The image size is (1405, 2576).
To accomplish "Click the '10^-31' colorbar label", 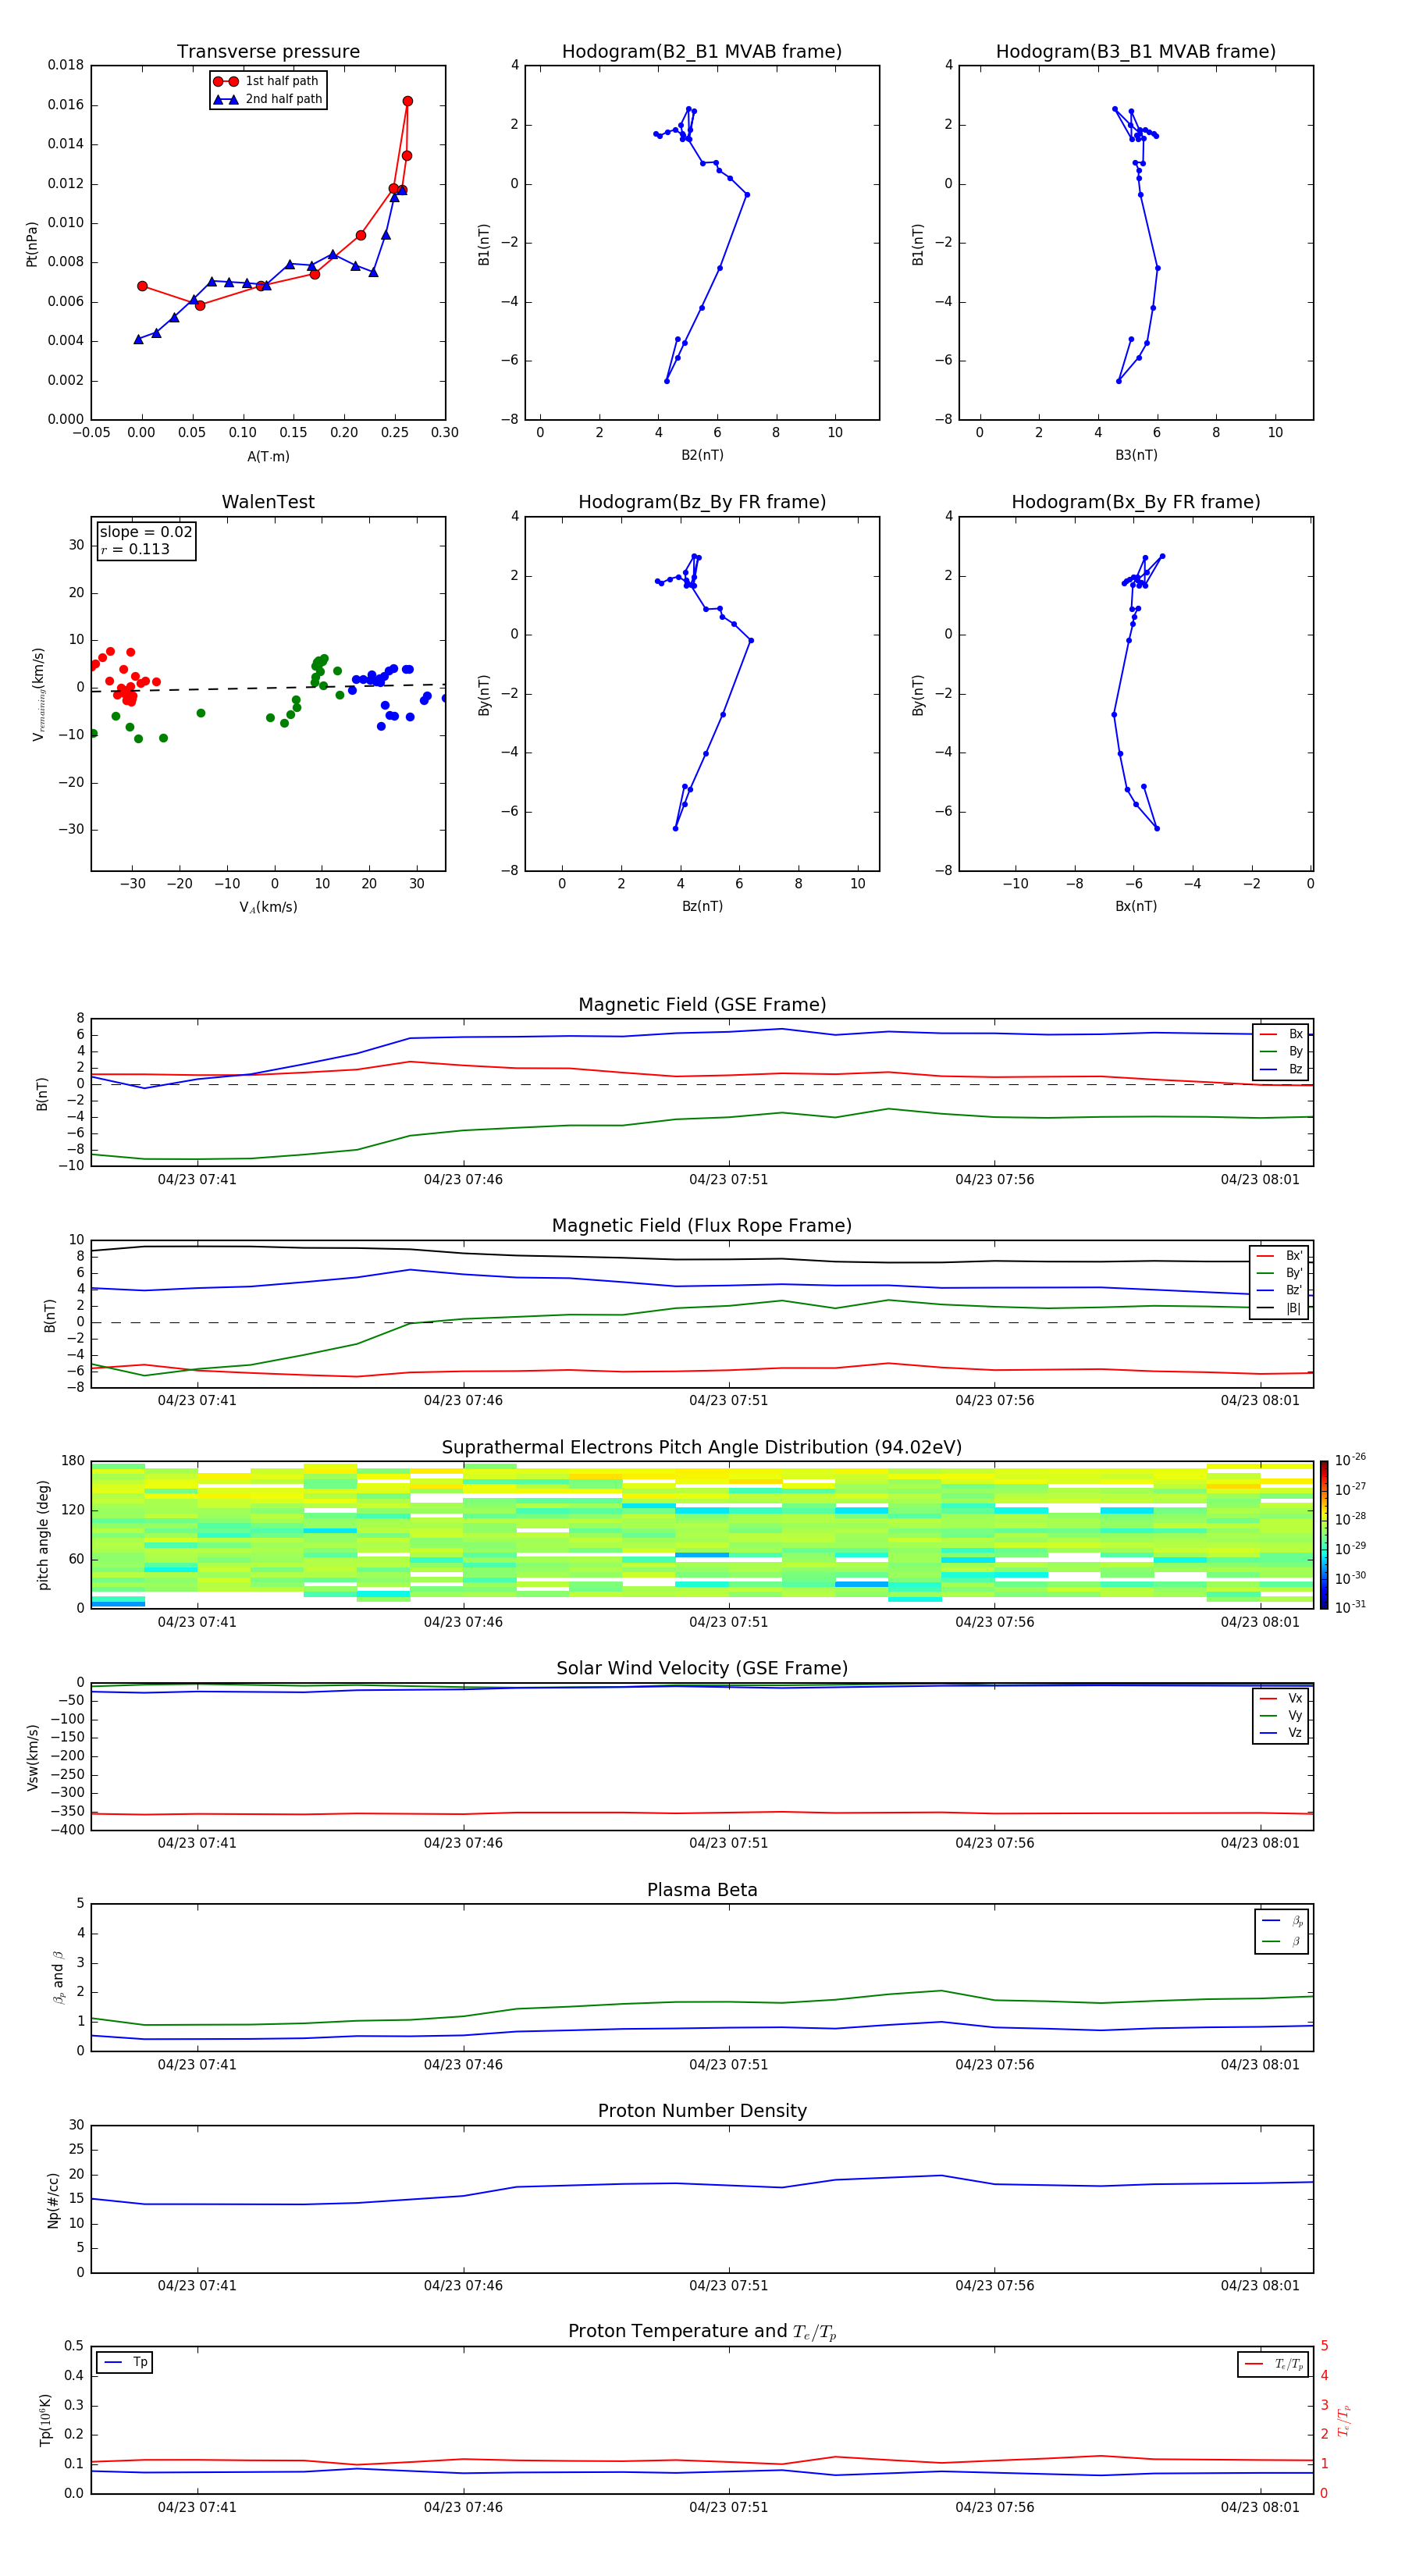I will click(1350, 1607).
